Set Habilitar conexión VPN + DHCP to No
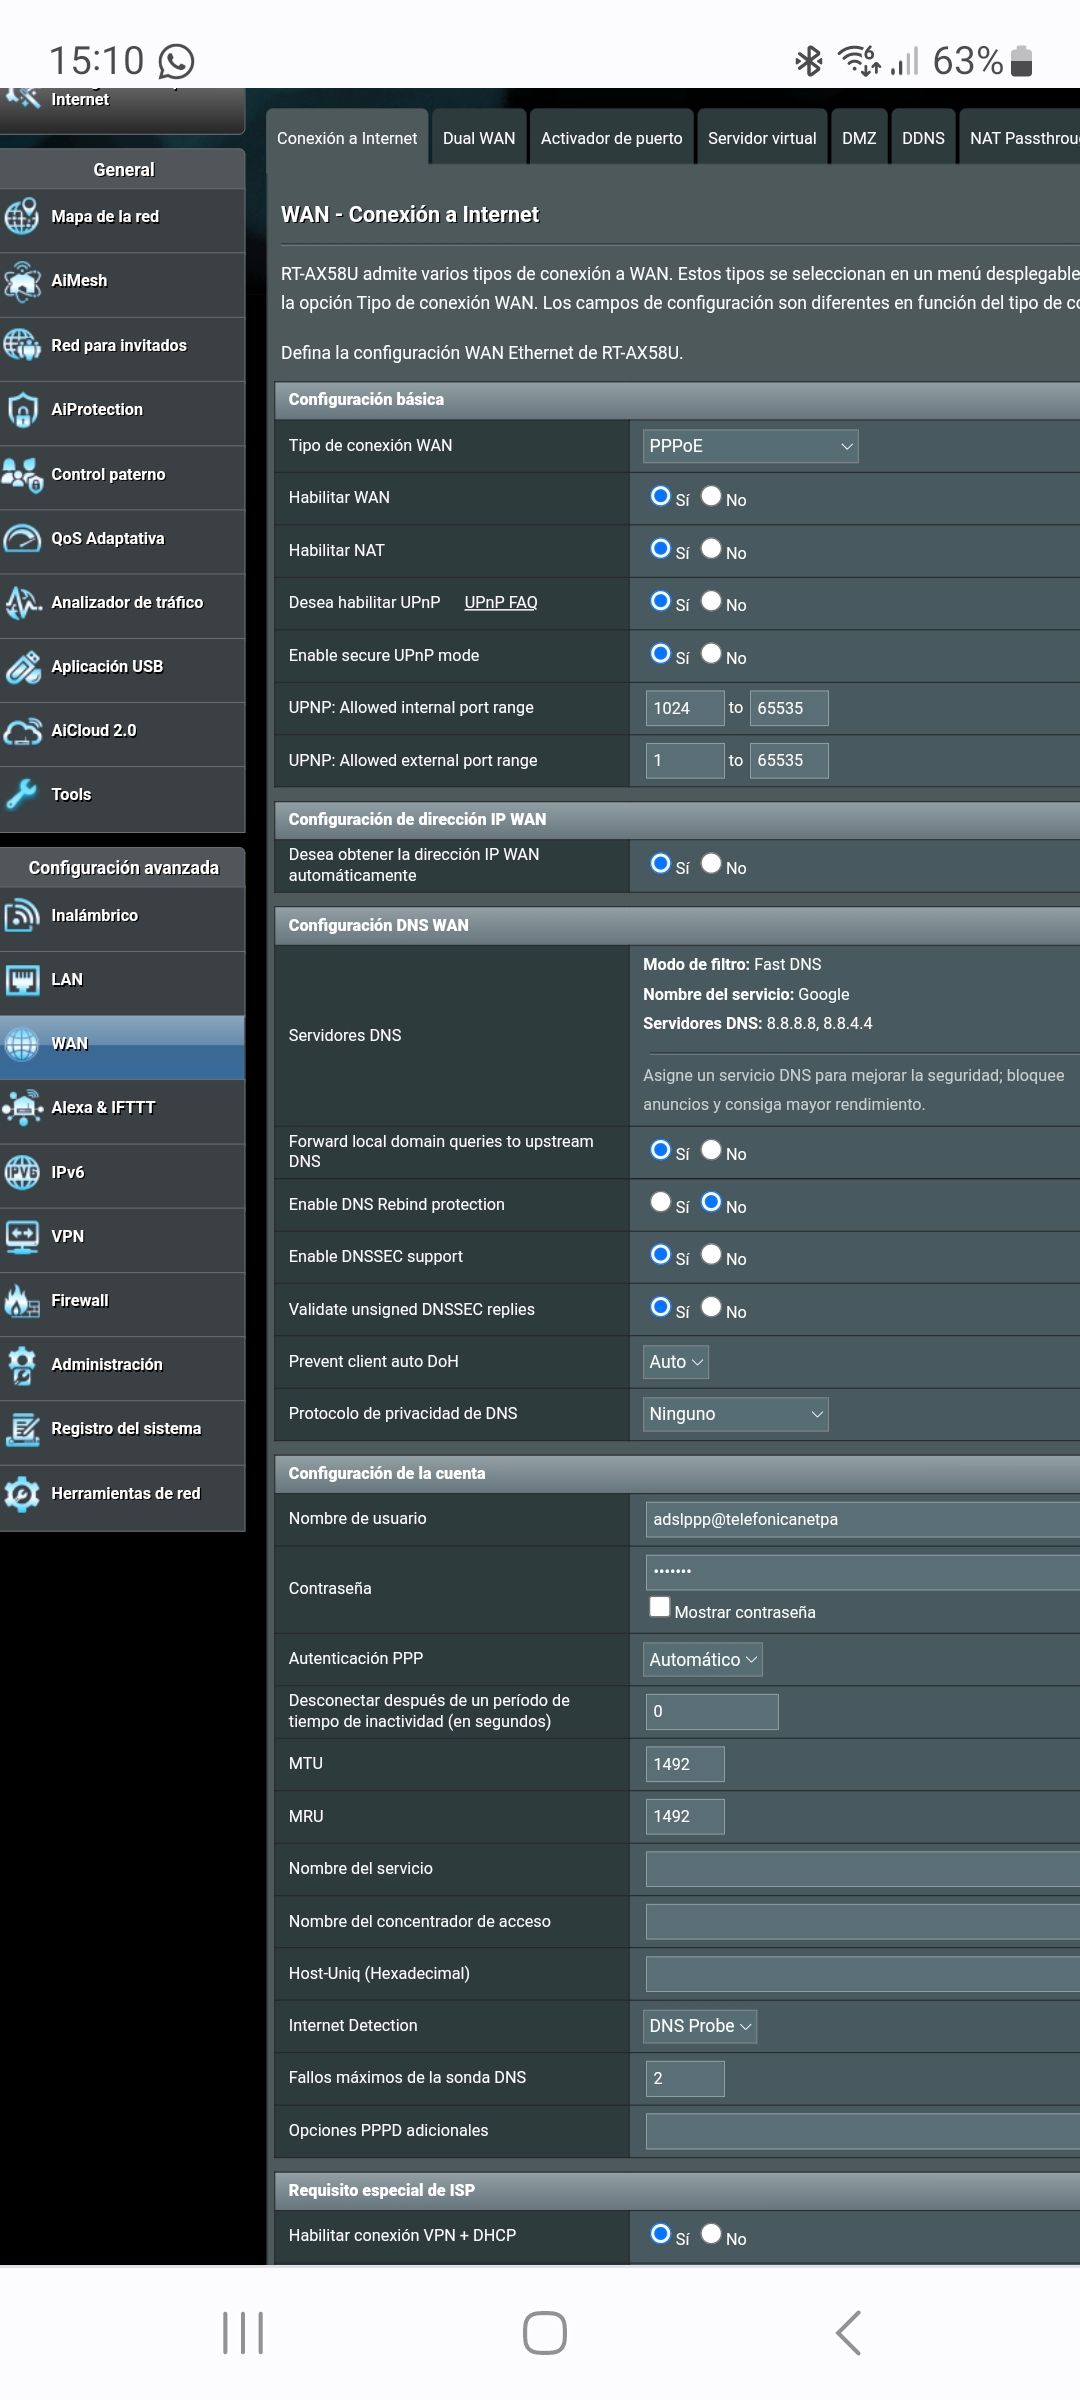Viewport: 1080px width, 2400px height. tap(711, 2233)
